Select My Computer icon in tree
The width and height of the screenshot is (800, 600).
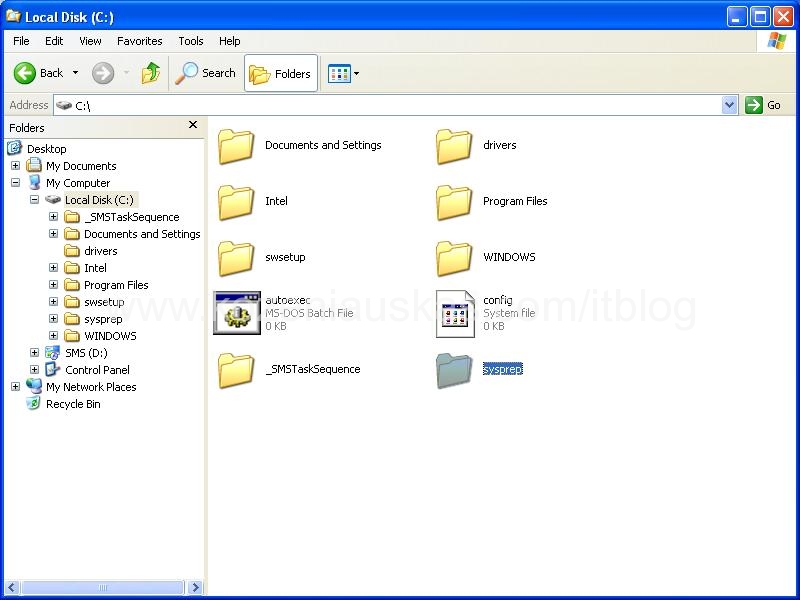coord(34,182)
